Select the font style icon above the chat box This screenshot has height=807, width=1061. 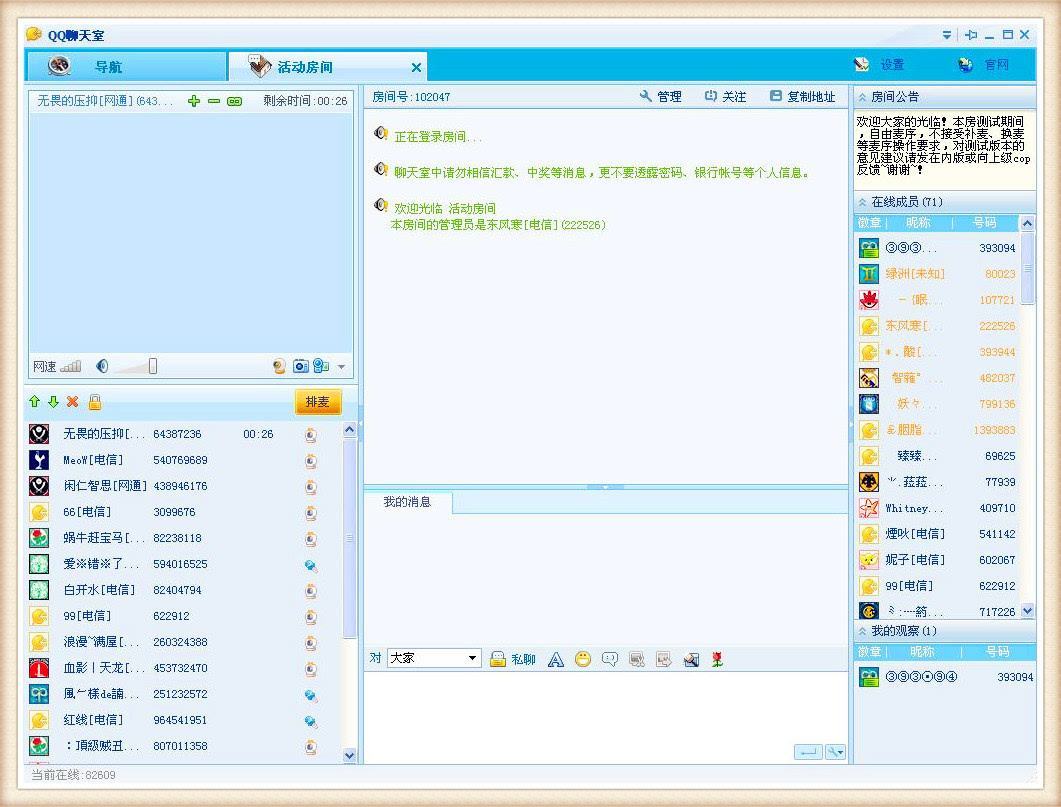pos(556,659)
